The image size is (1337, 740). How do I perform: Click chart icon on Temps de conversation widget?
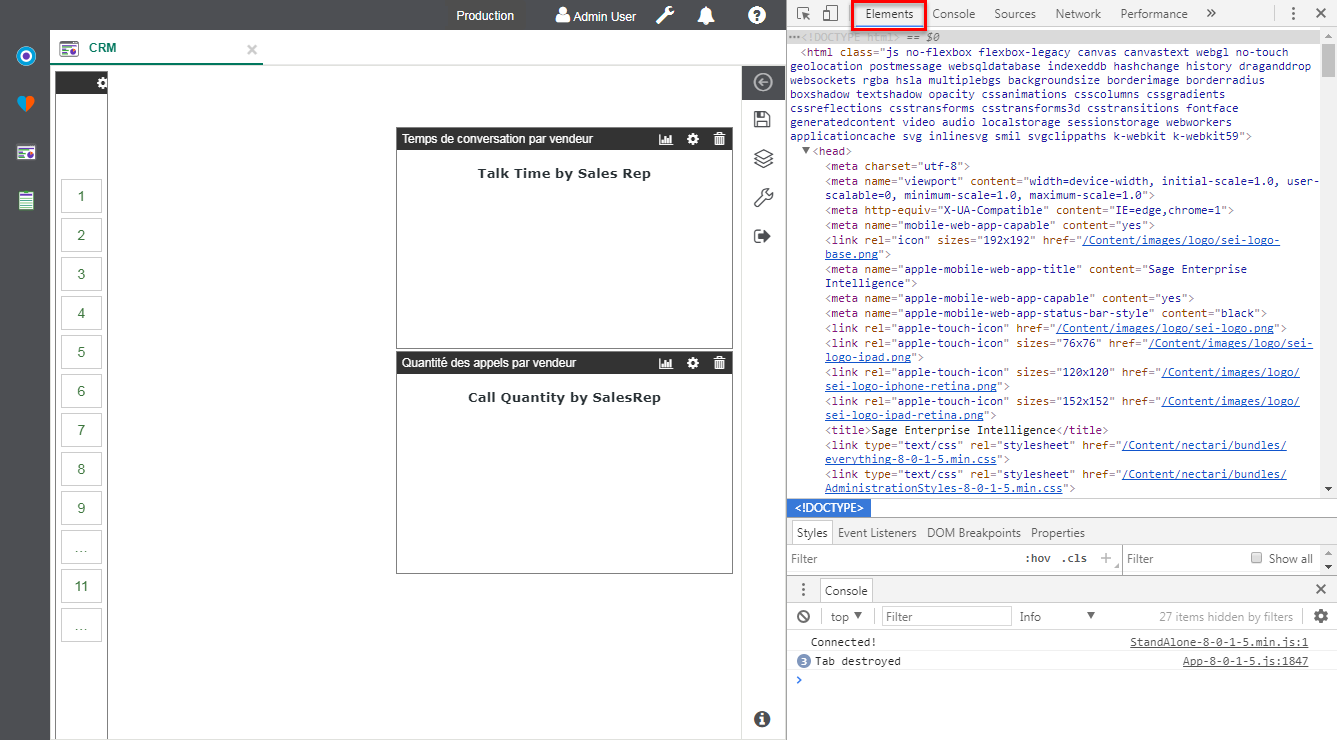click(x=666, y=139)
